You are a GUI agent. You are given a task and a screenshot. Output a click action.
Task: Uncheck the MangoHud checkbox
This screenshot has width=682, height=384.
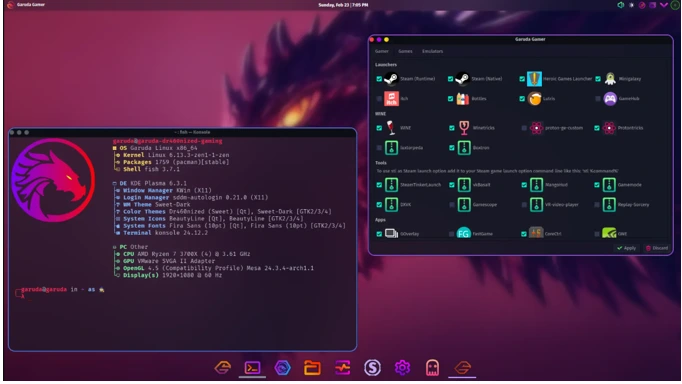(524, 185)
